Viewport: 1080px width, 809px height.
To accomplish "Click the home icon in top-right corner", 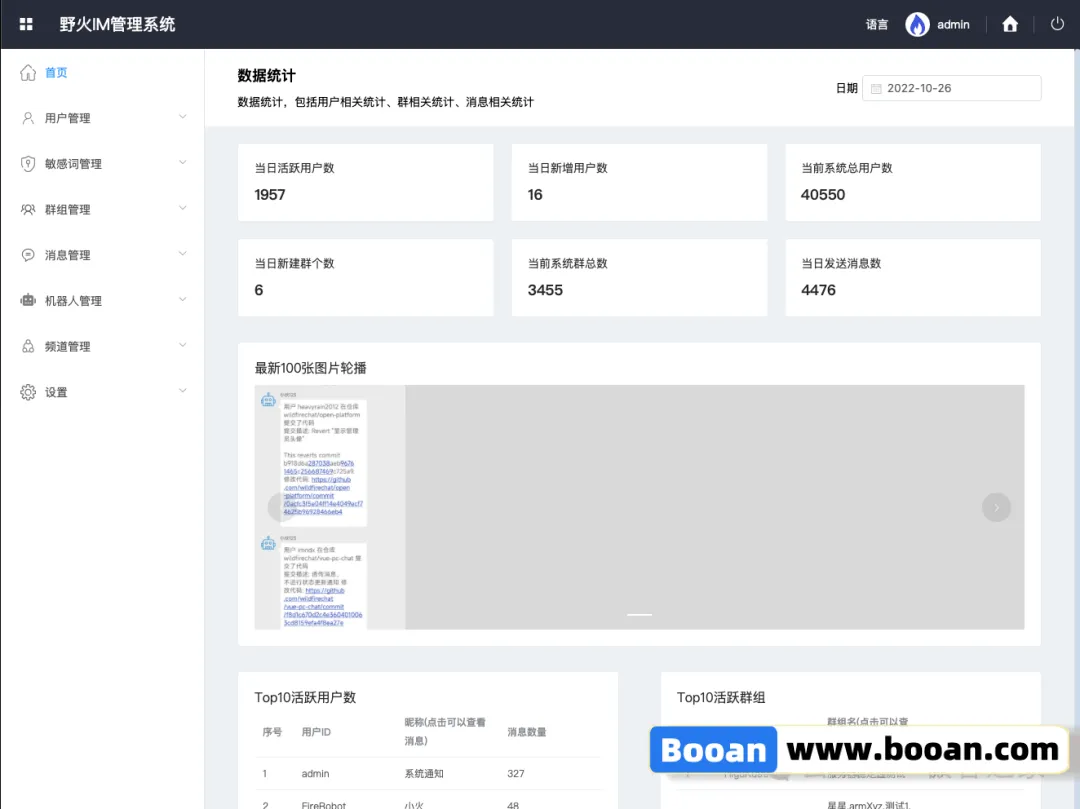I will (x=1010, y=24).
